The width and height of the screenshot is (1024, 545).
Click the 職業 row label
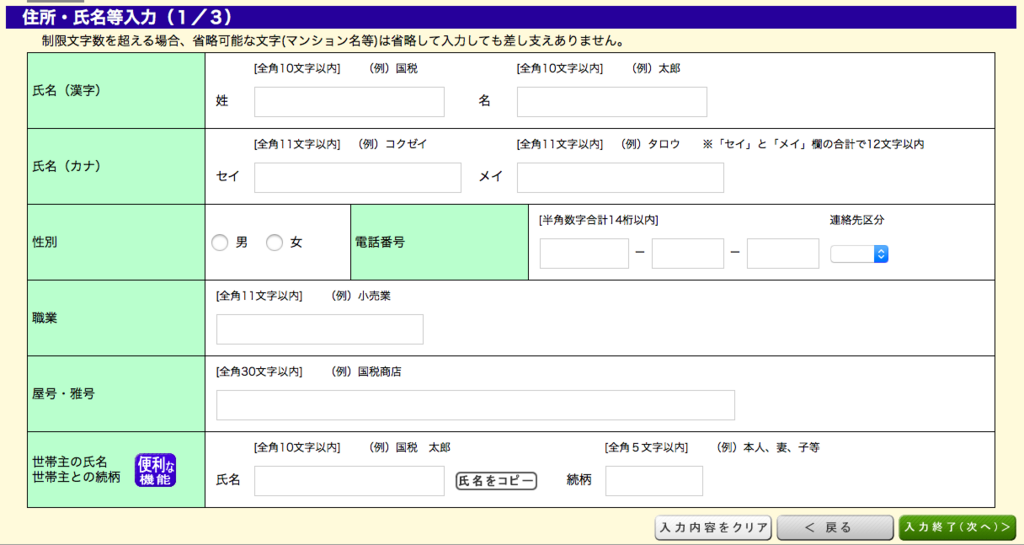[x=44, y=318]
